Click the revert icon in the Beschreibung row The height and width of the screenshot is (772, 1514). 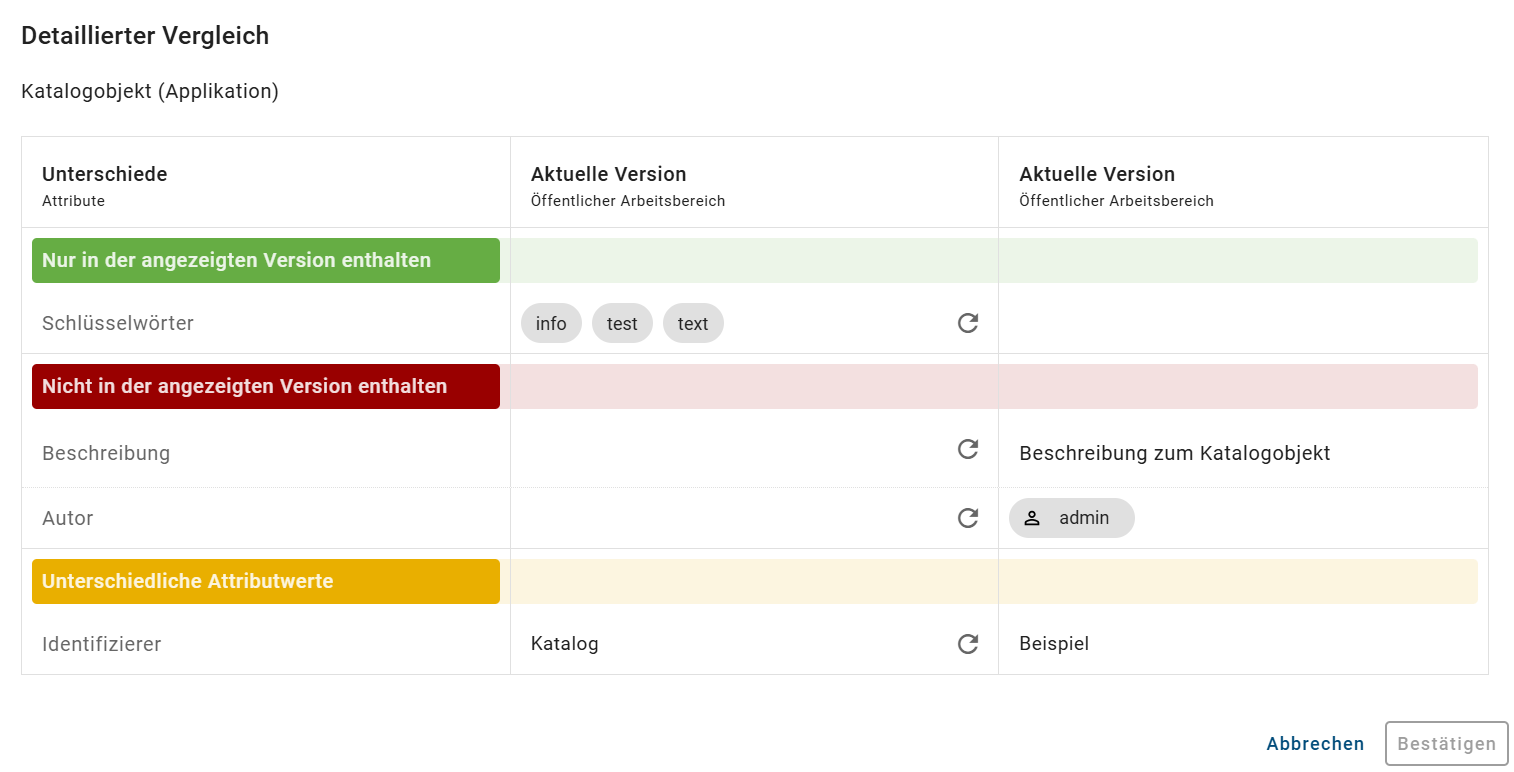(x=967, y=450)
